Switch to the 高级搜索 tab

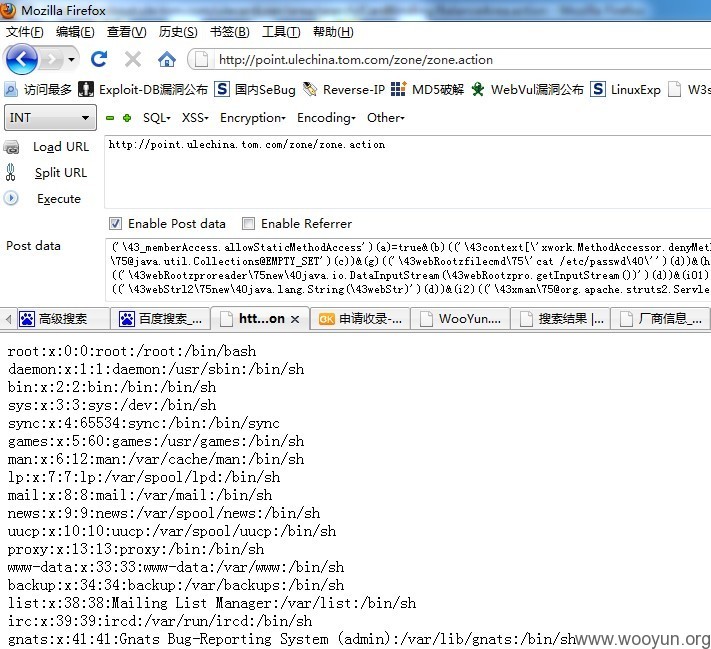coord(63,319)
